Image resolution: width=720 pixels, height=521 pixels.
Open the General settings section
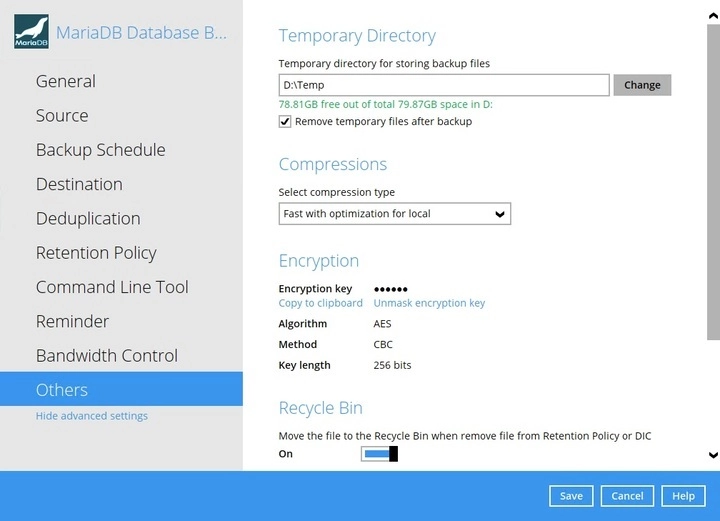[66, 81]
